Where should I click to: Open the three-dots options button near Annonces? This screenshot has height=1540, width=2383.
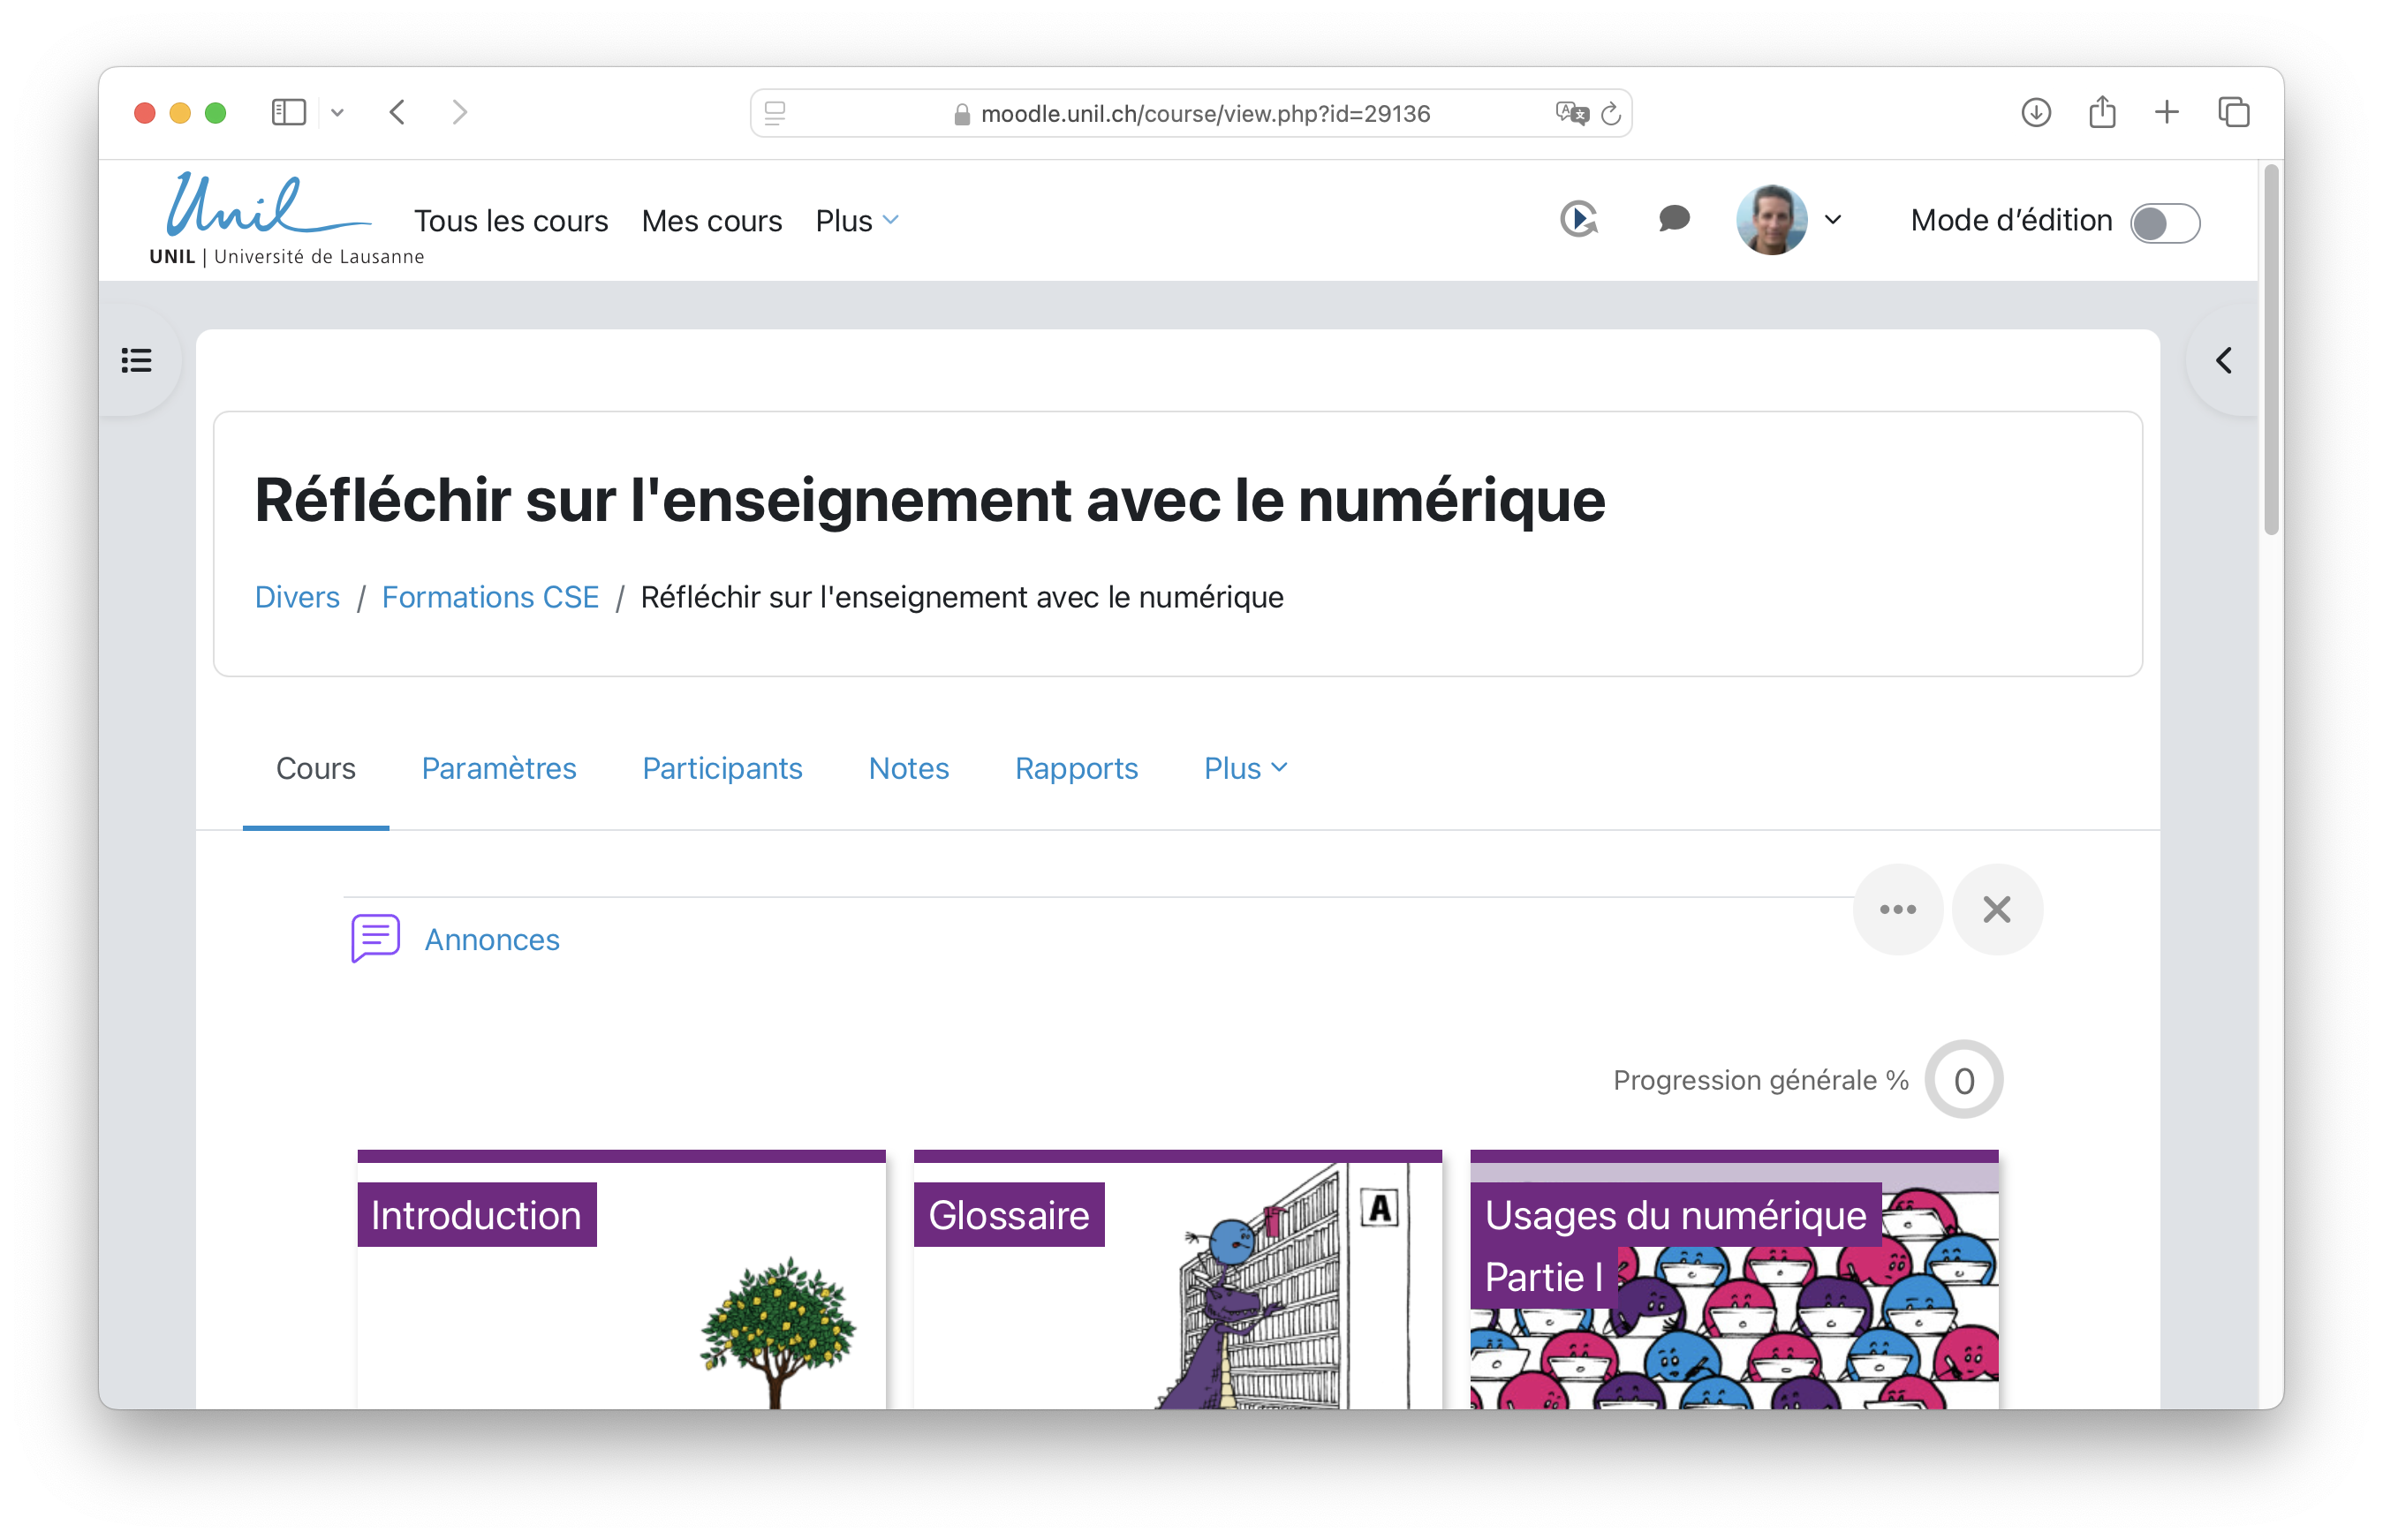coord(1897,909)
